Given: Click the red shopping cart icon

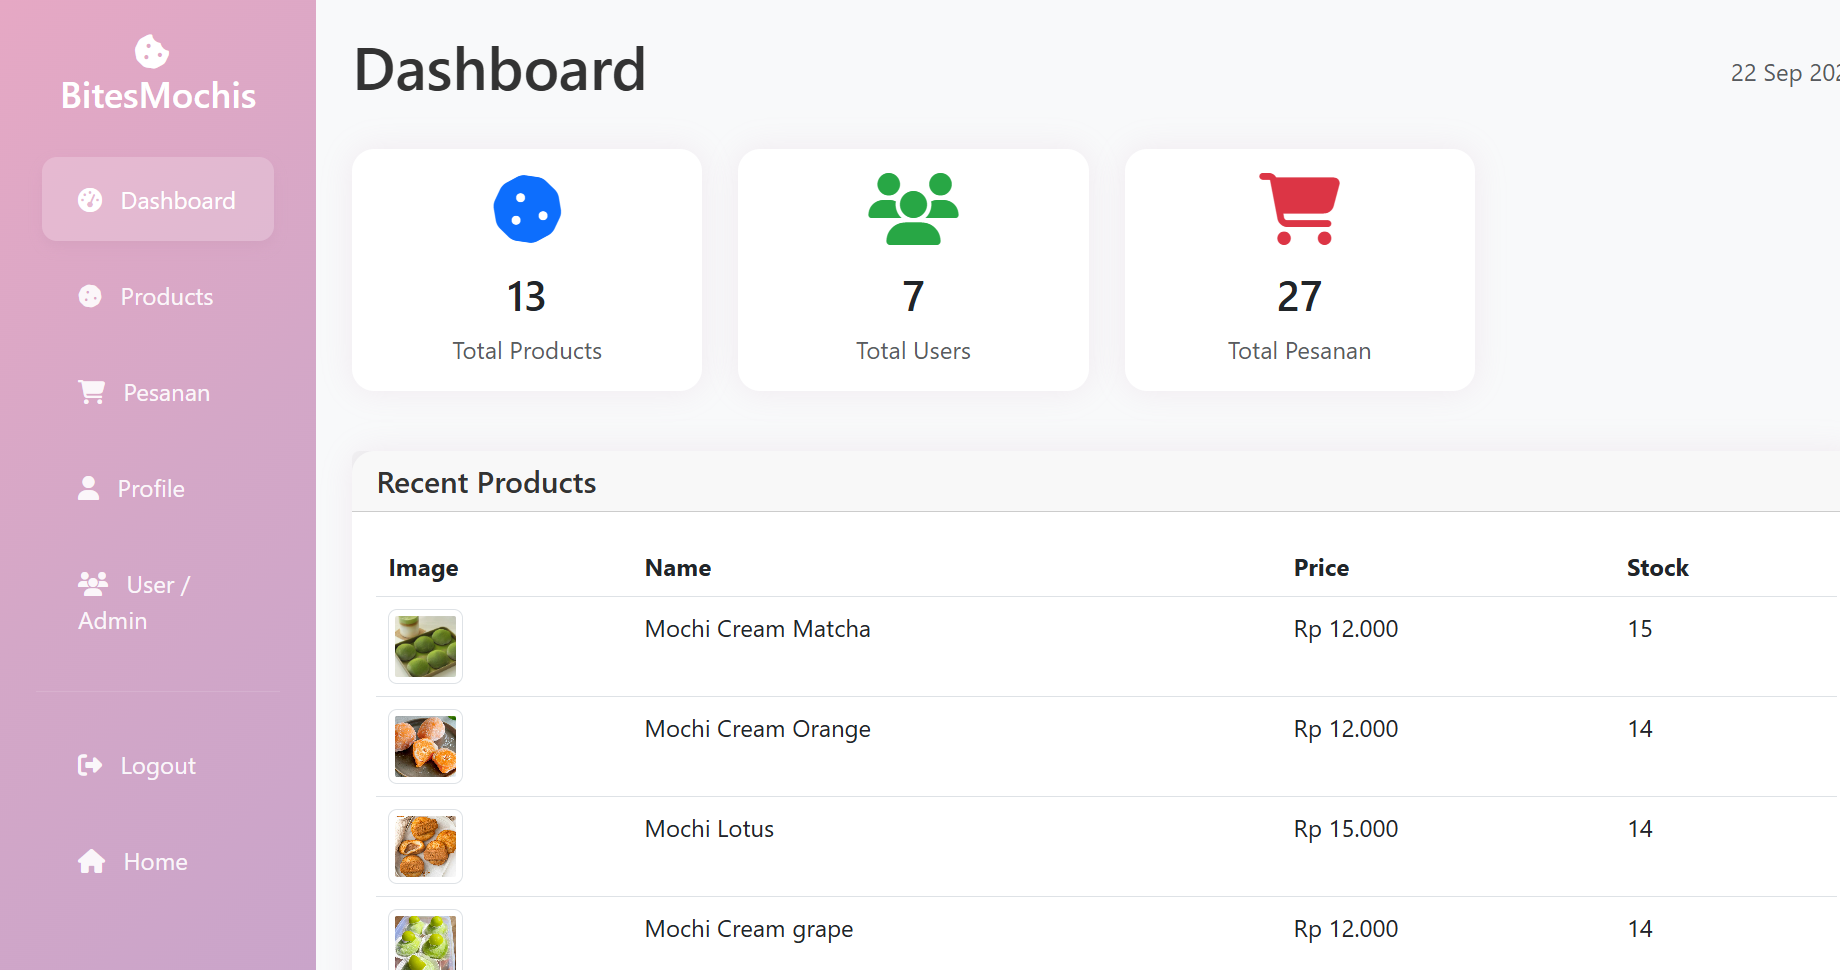Looking at the screenshot, I should click(1299, 209).
